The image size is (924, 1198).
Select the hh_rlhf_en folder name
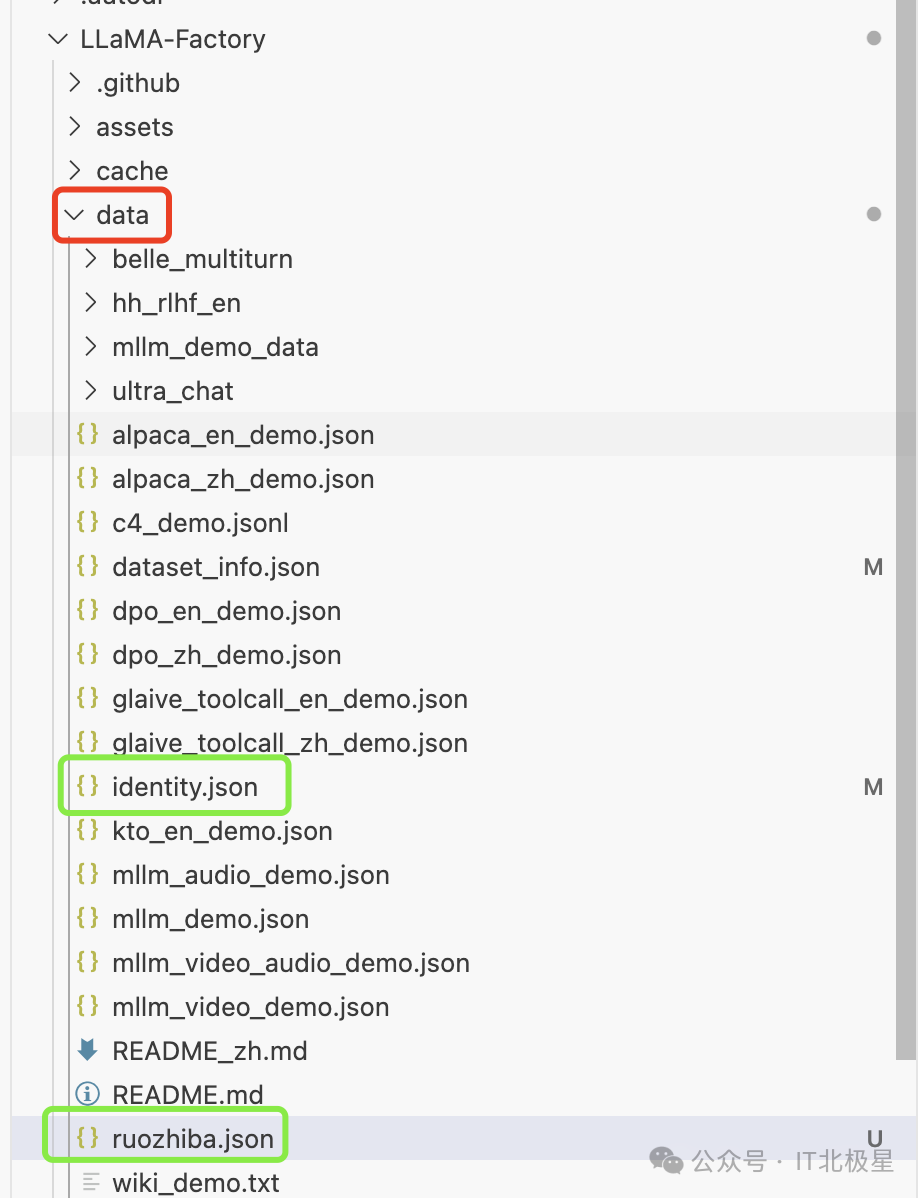point(177,303)
